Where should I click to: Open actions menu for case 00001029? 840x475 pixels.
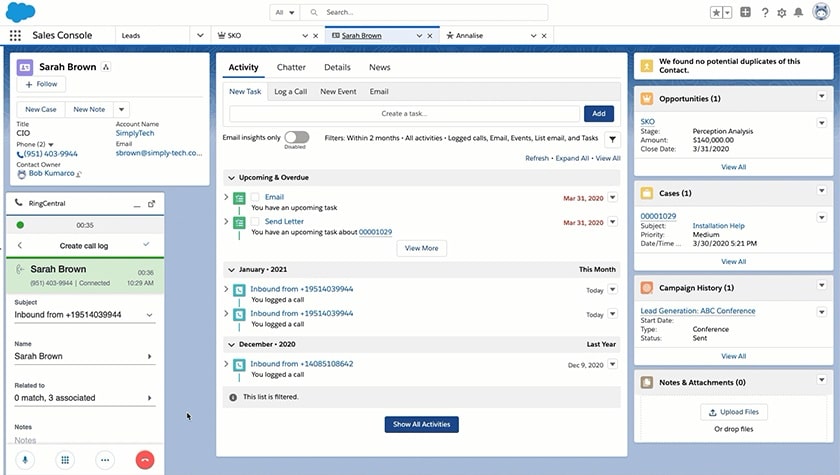(x=821, y=217)
